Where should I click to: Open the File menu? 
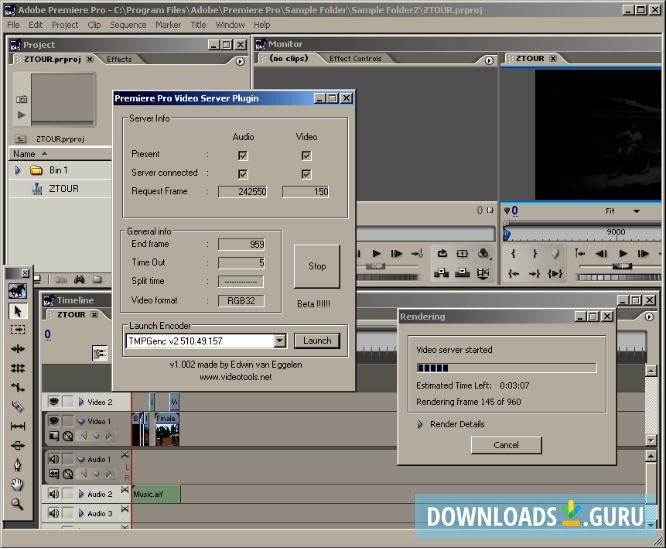[13, 25]
